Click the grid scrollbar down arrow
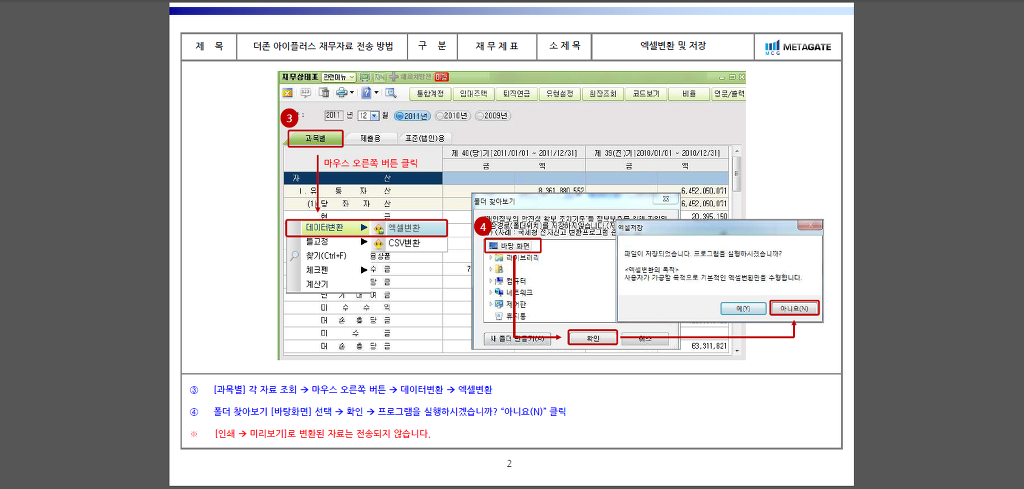Screen dimensions: 1024x489 point(737,352)
